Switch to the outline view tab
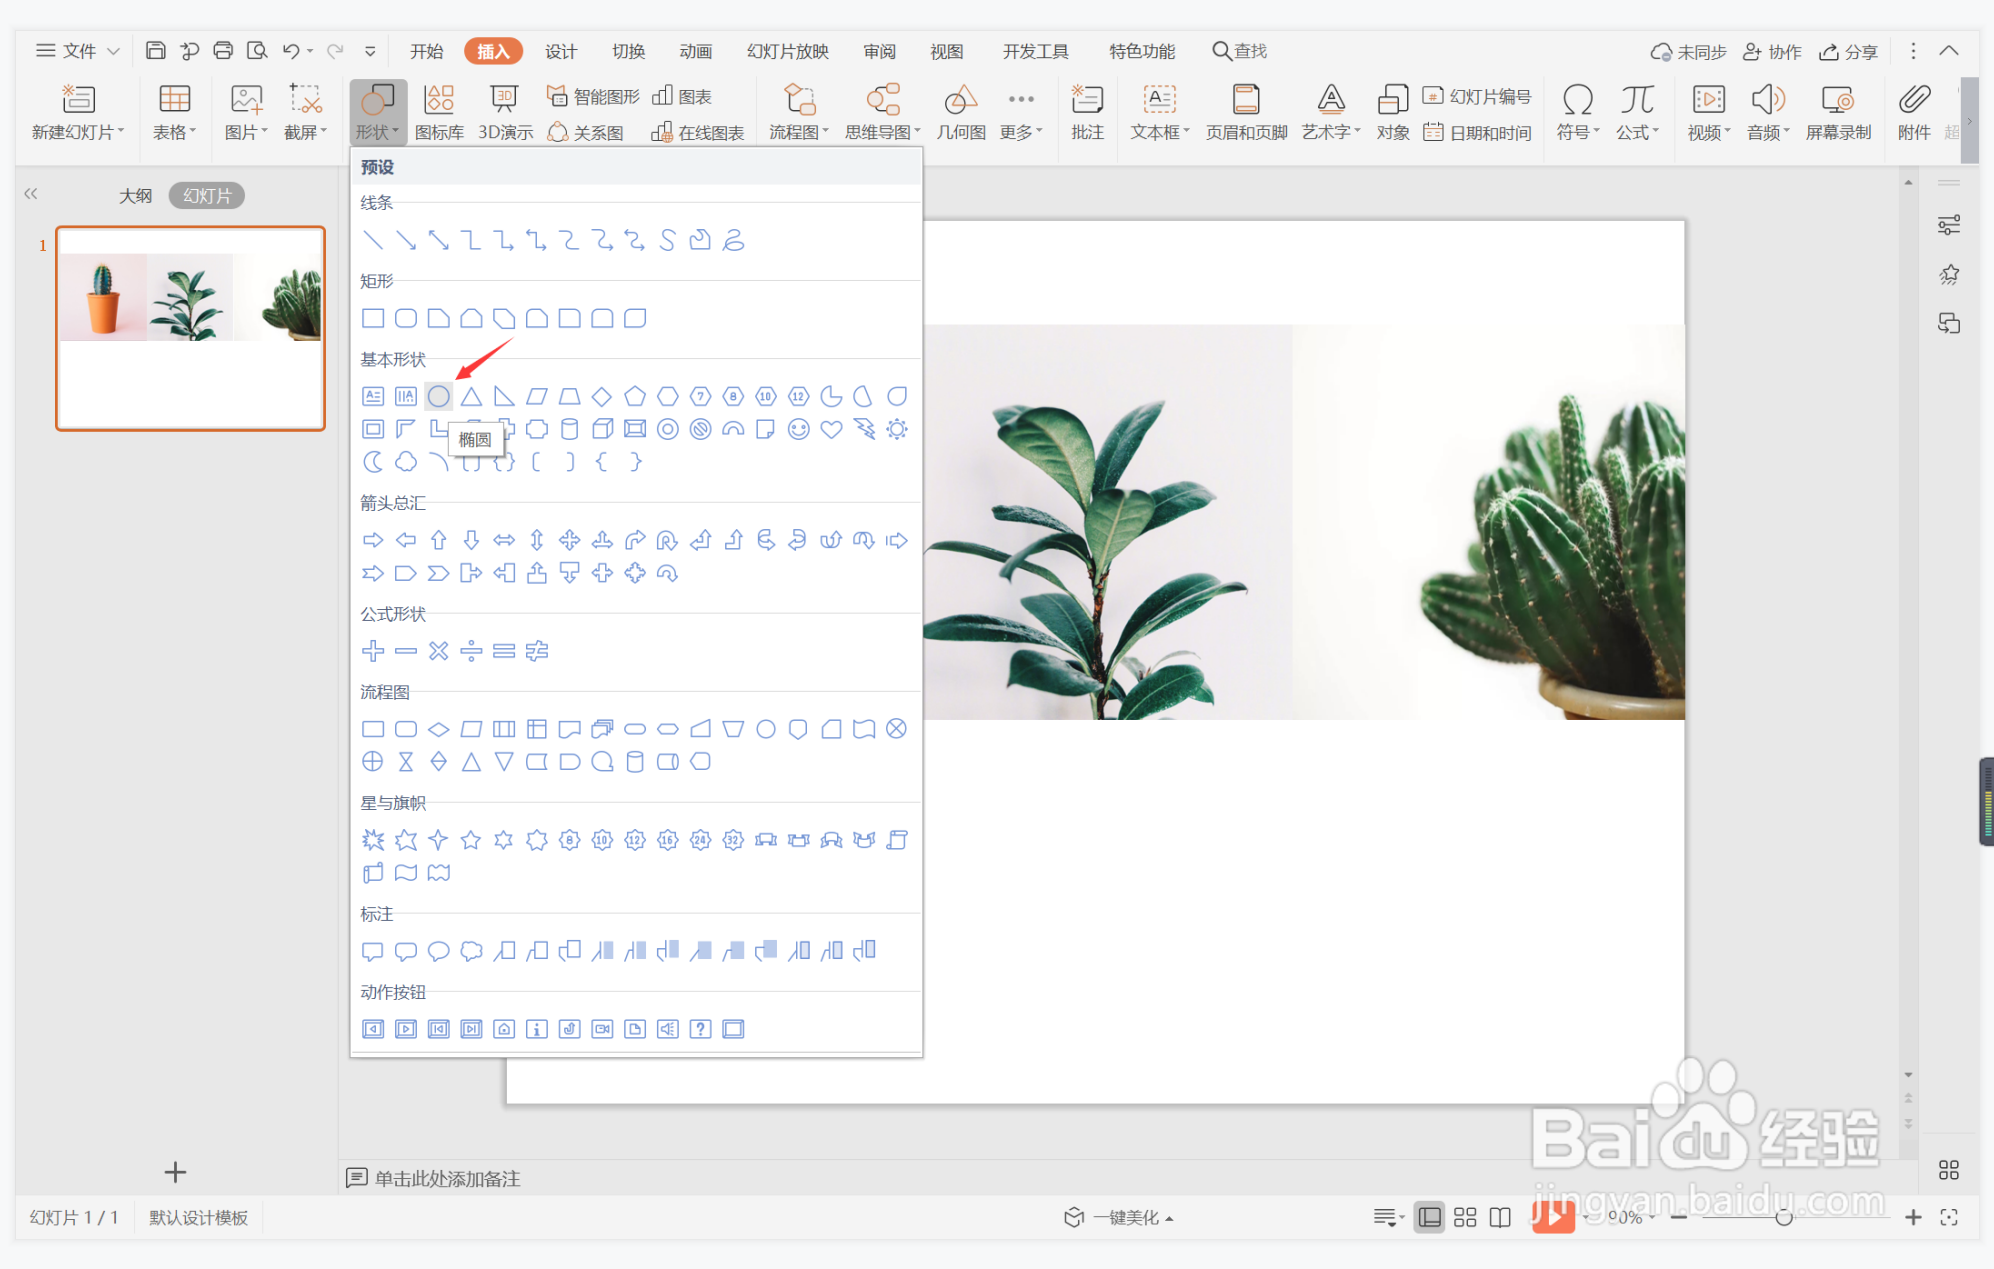 click(135, 196)
